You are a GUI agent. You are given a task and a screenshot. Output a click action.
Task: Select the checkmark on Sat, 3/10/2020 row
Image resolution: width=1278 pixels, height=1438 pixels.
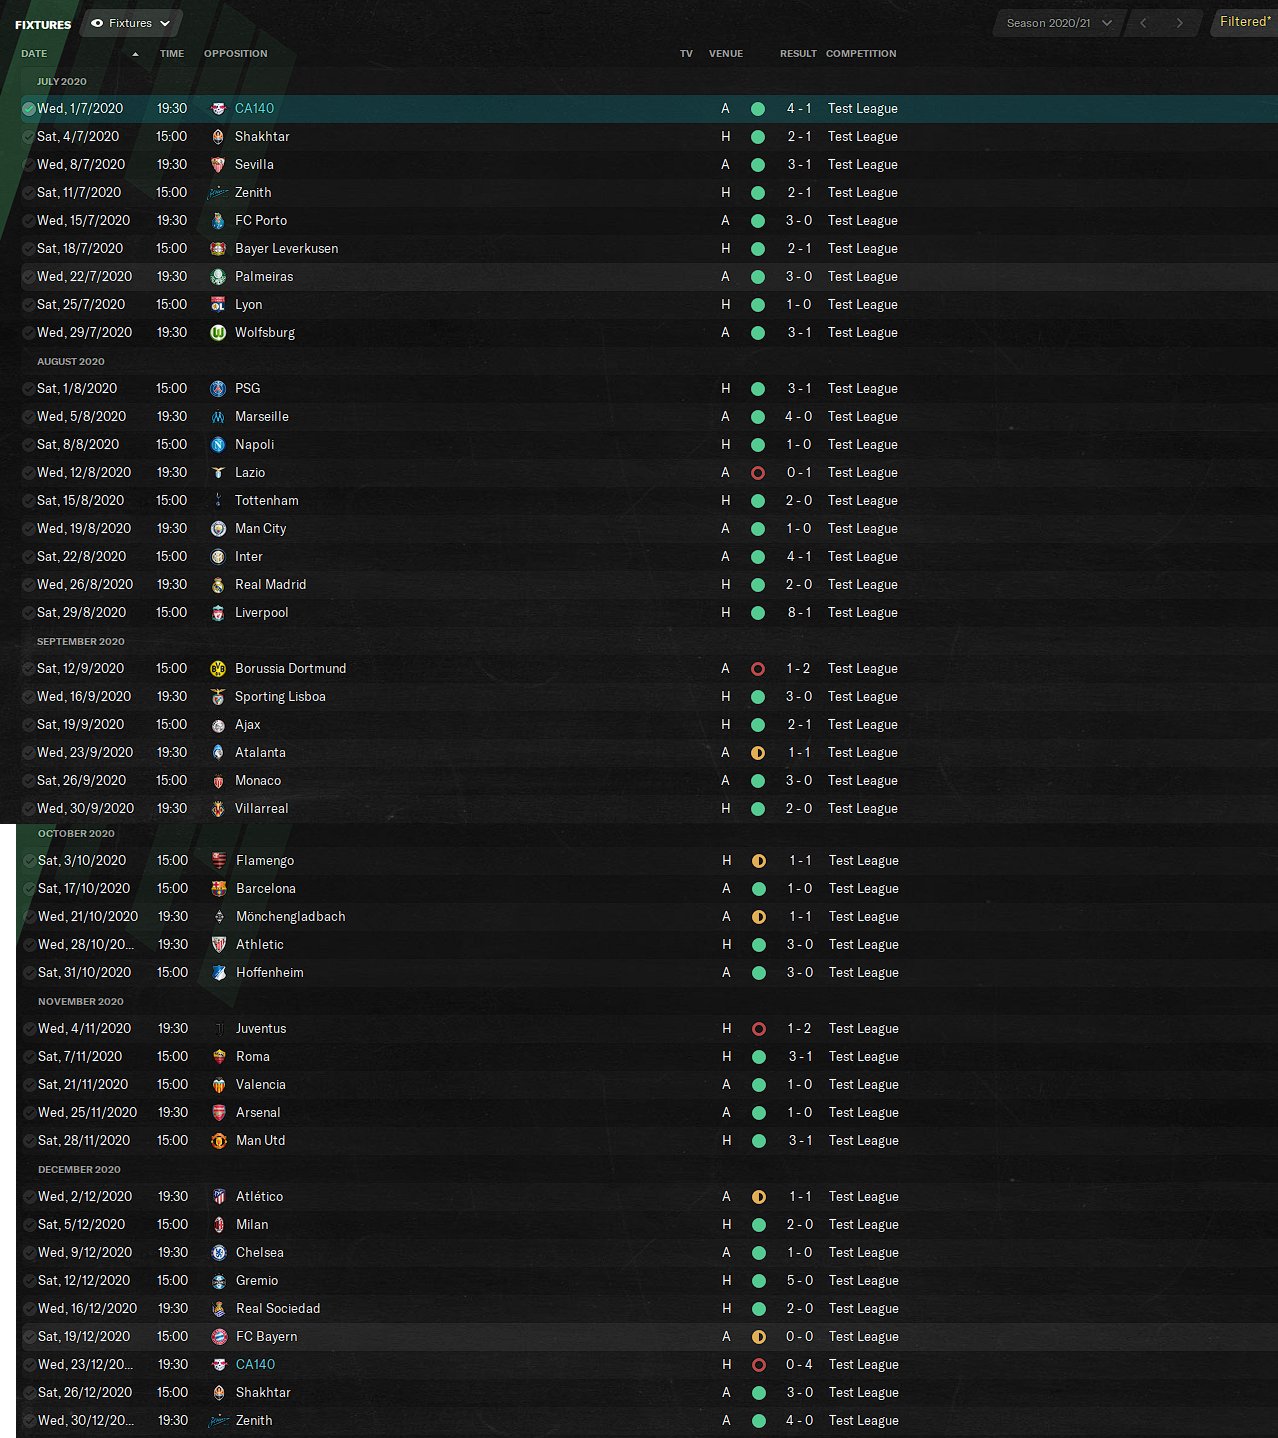(29, 861)
